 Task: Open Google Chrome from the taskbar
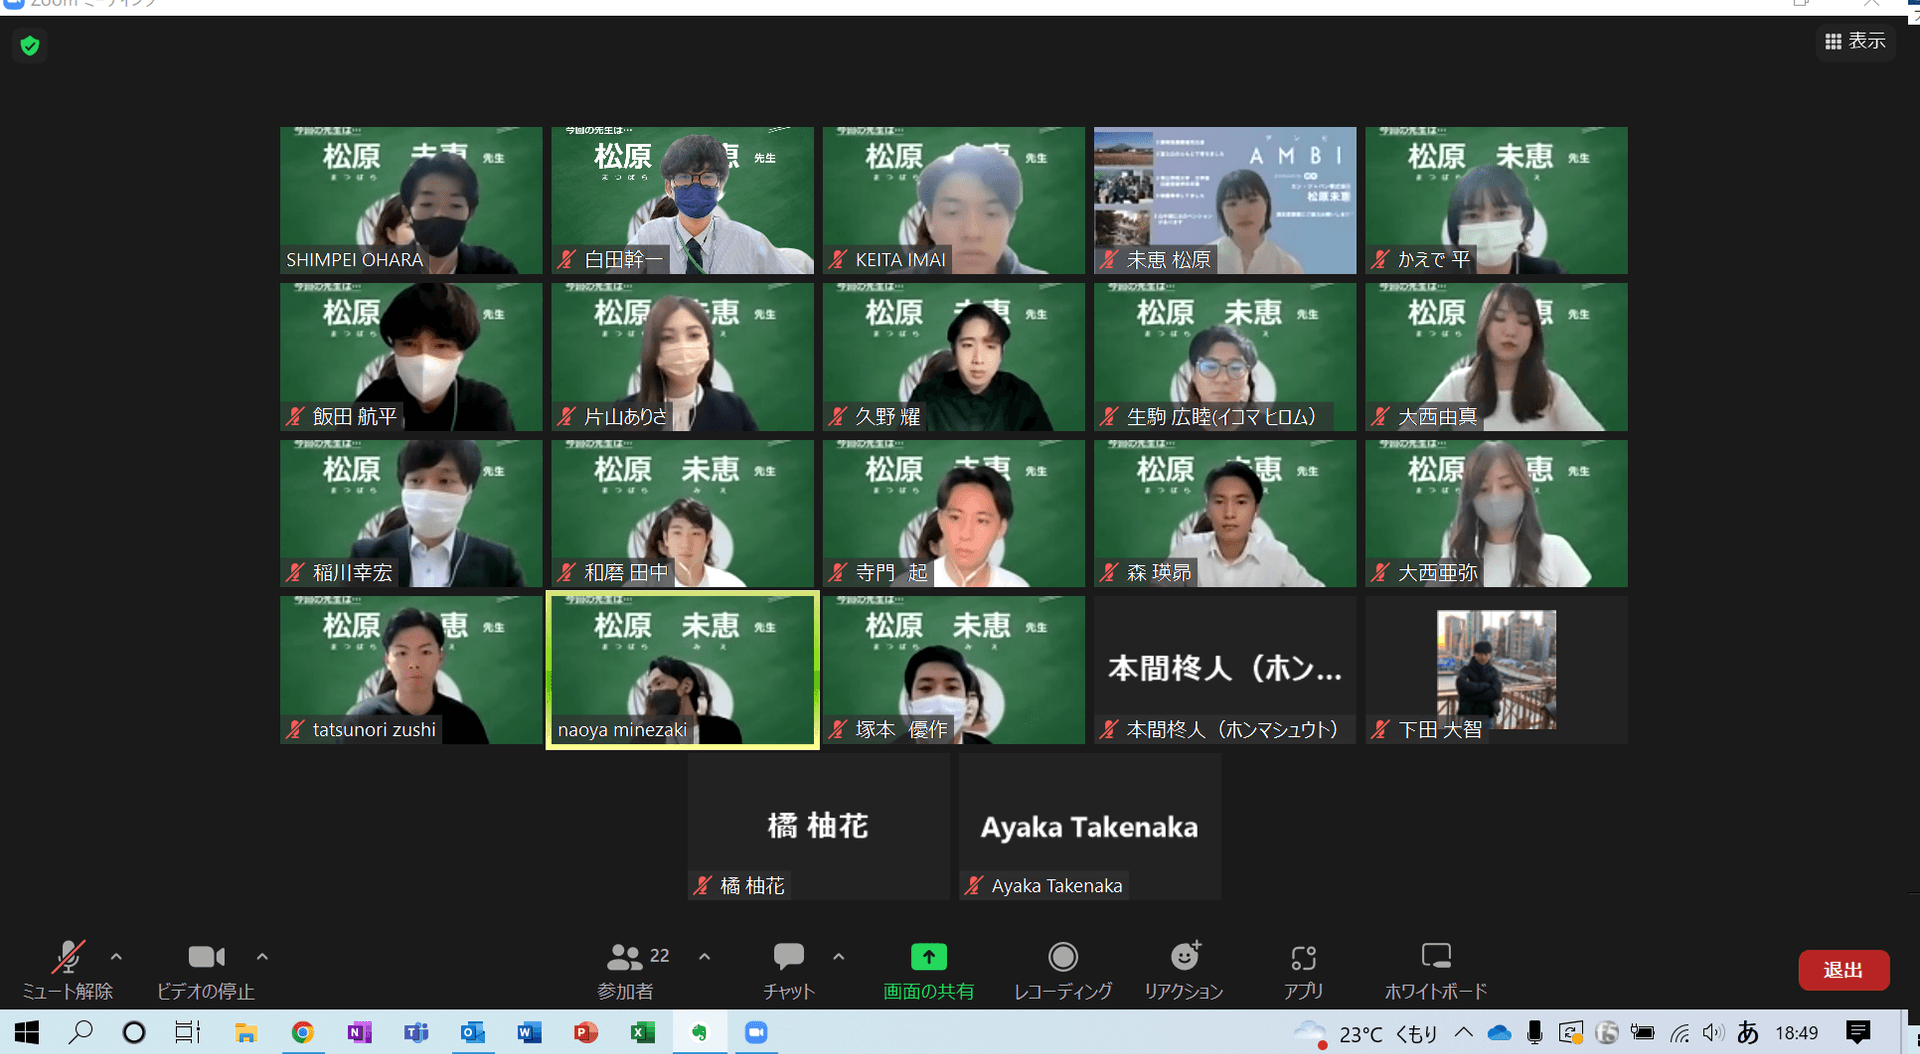tap(302, 1032)
